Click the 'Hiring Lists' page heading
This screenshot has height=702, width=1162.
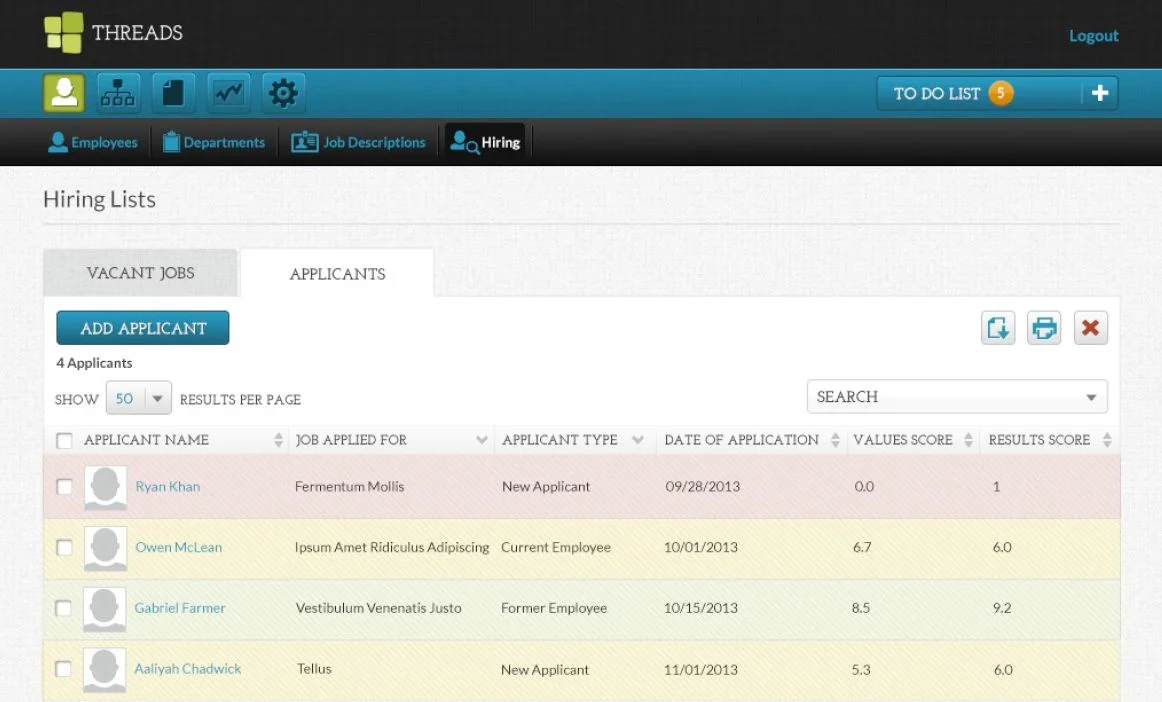99,199
